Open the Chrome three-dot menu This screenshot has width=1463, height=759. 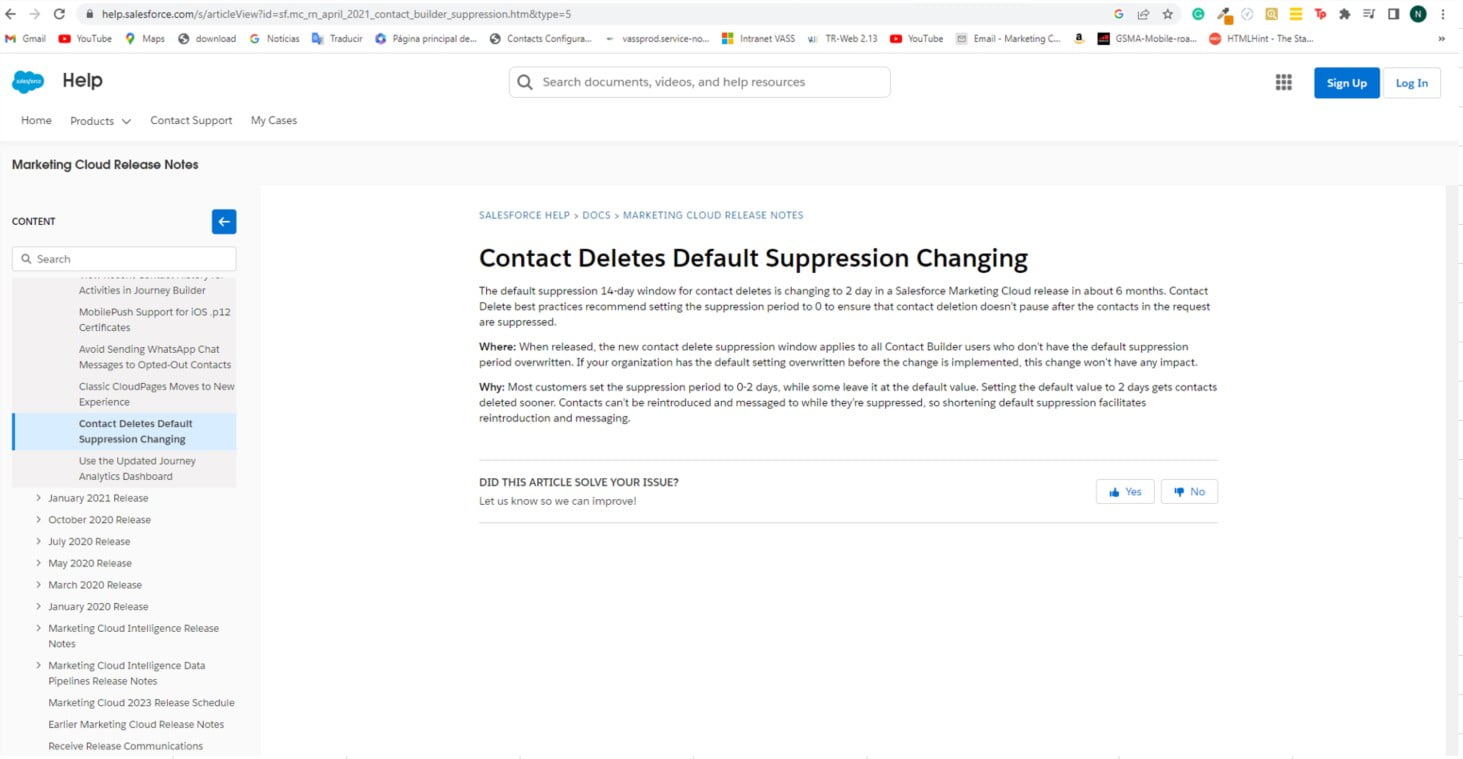click(x=1443, y=15)
